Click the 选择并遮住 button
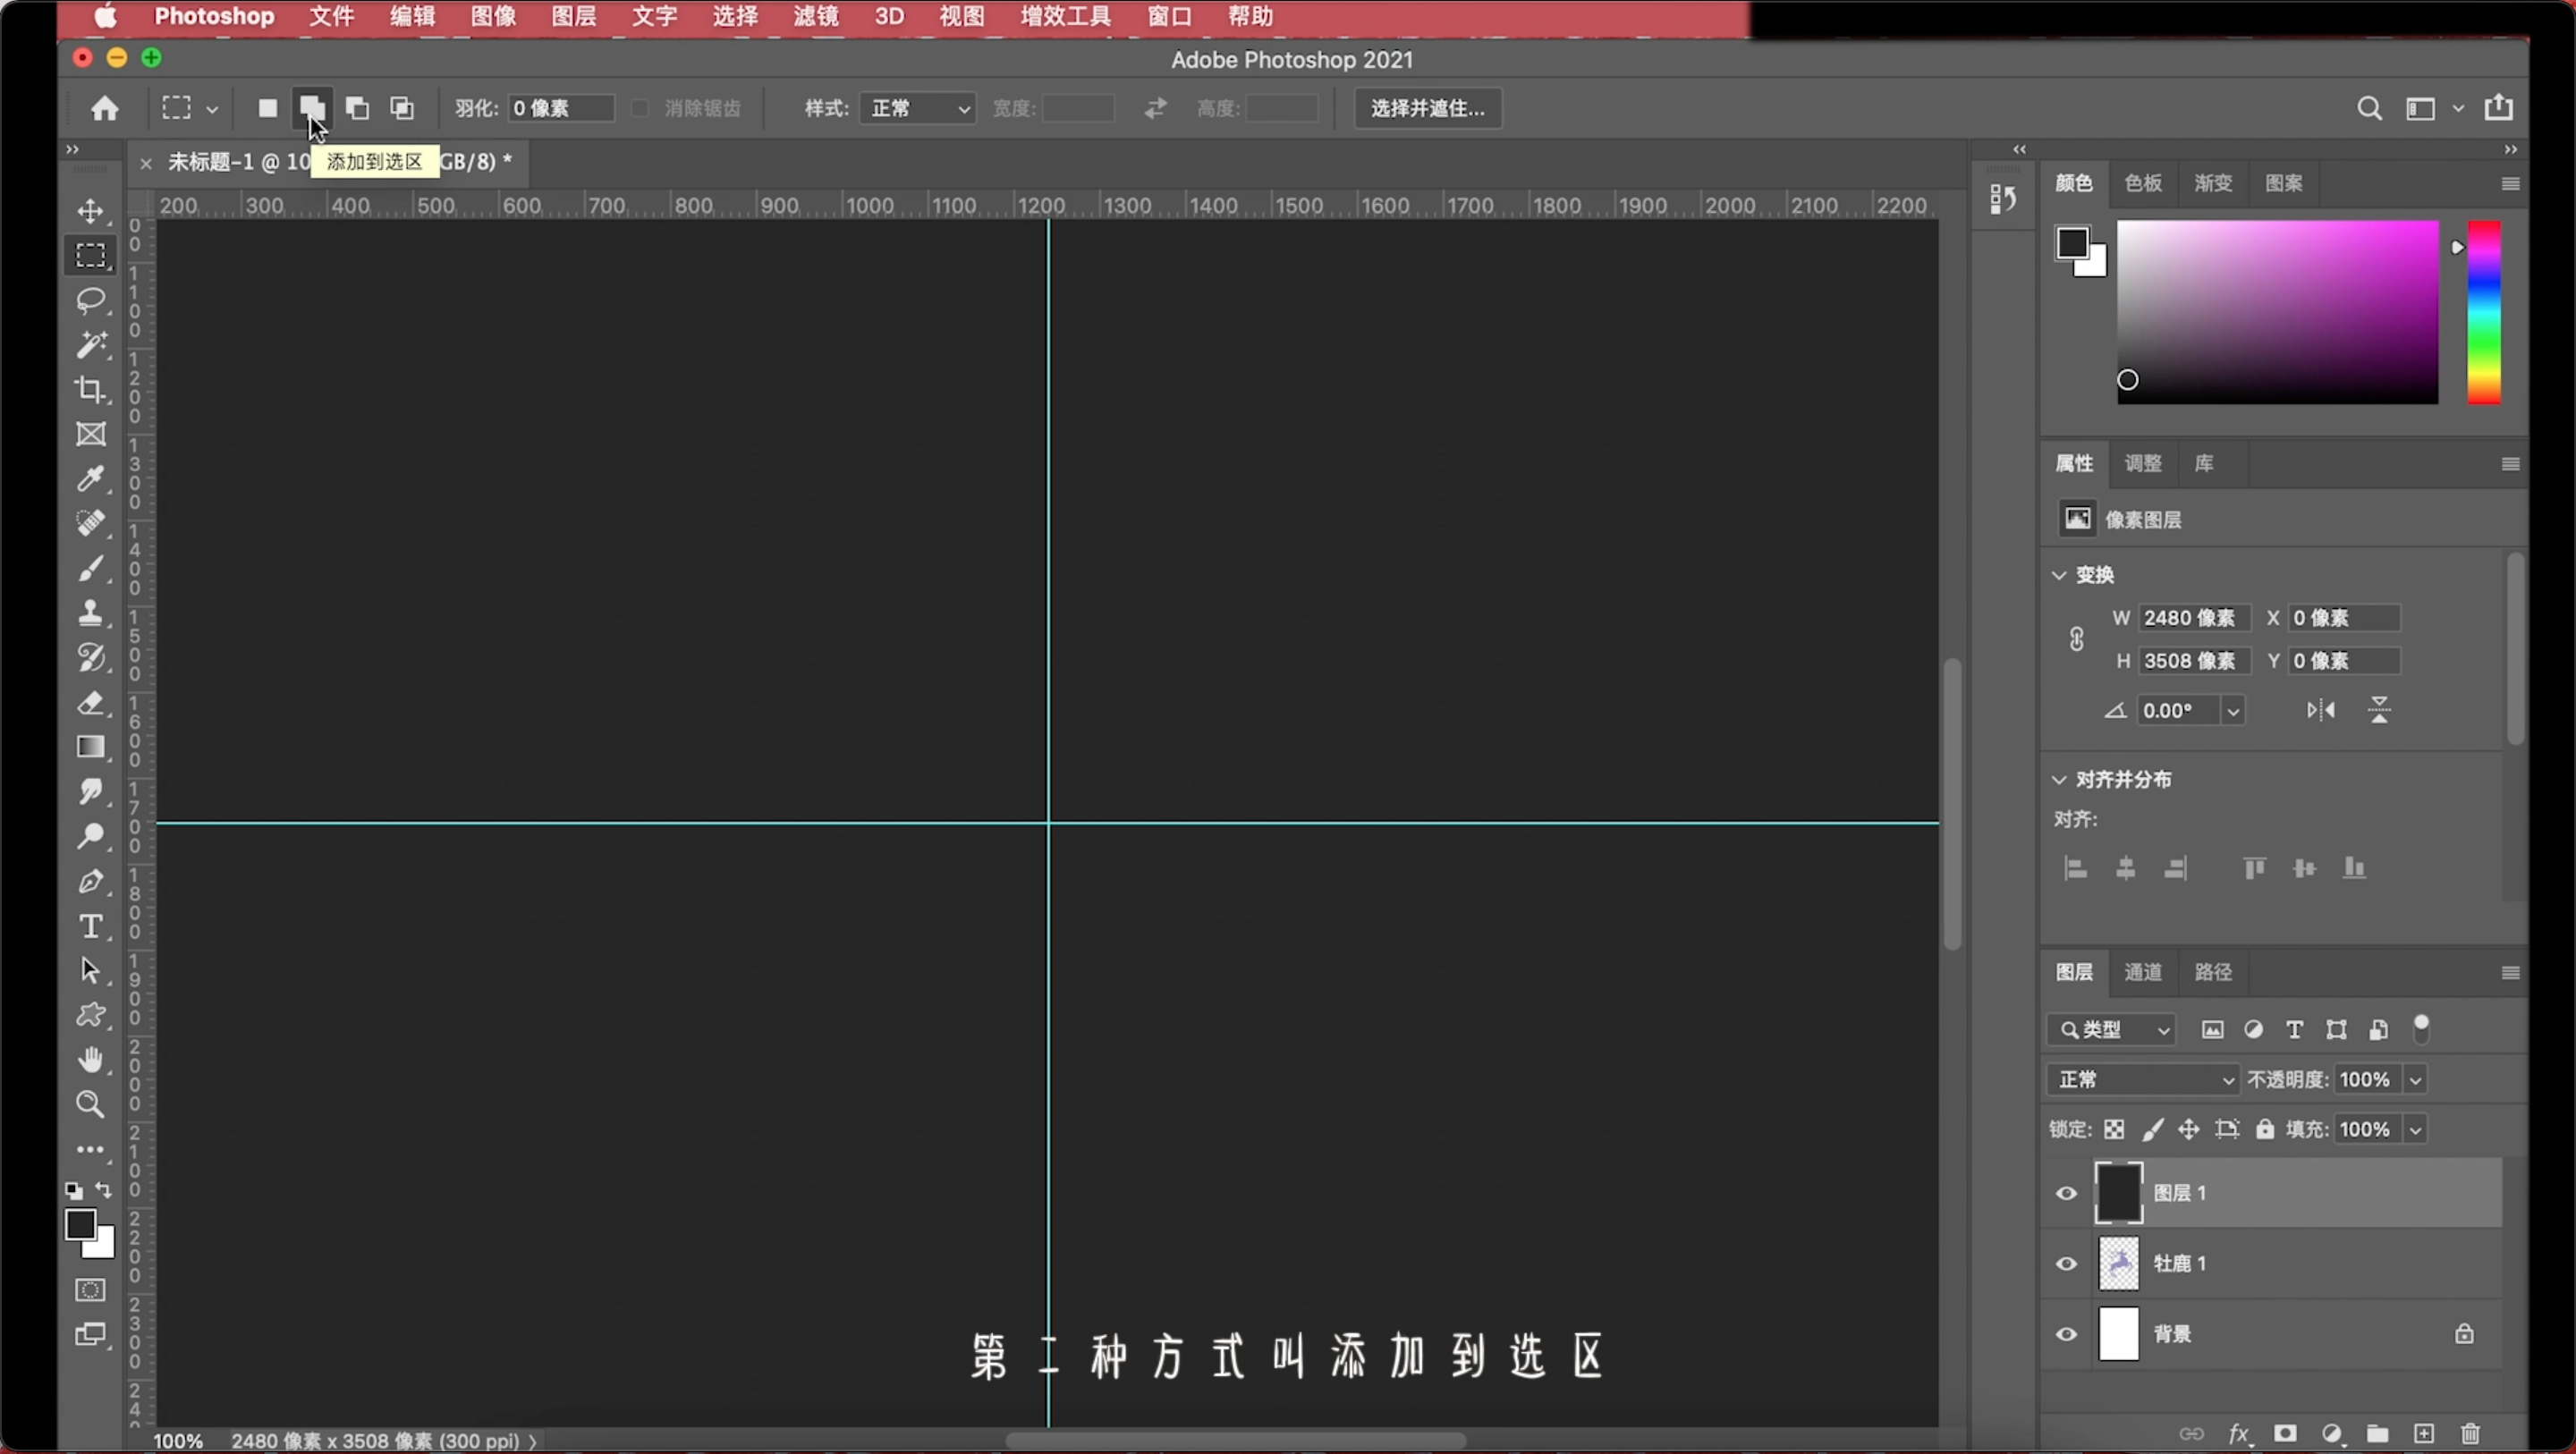The image size is (2576, 1454). [1427, 108]
